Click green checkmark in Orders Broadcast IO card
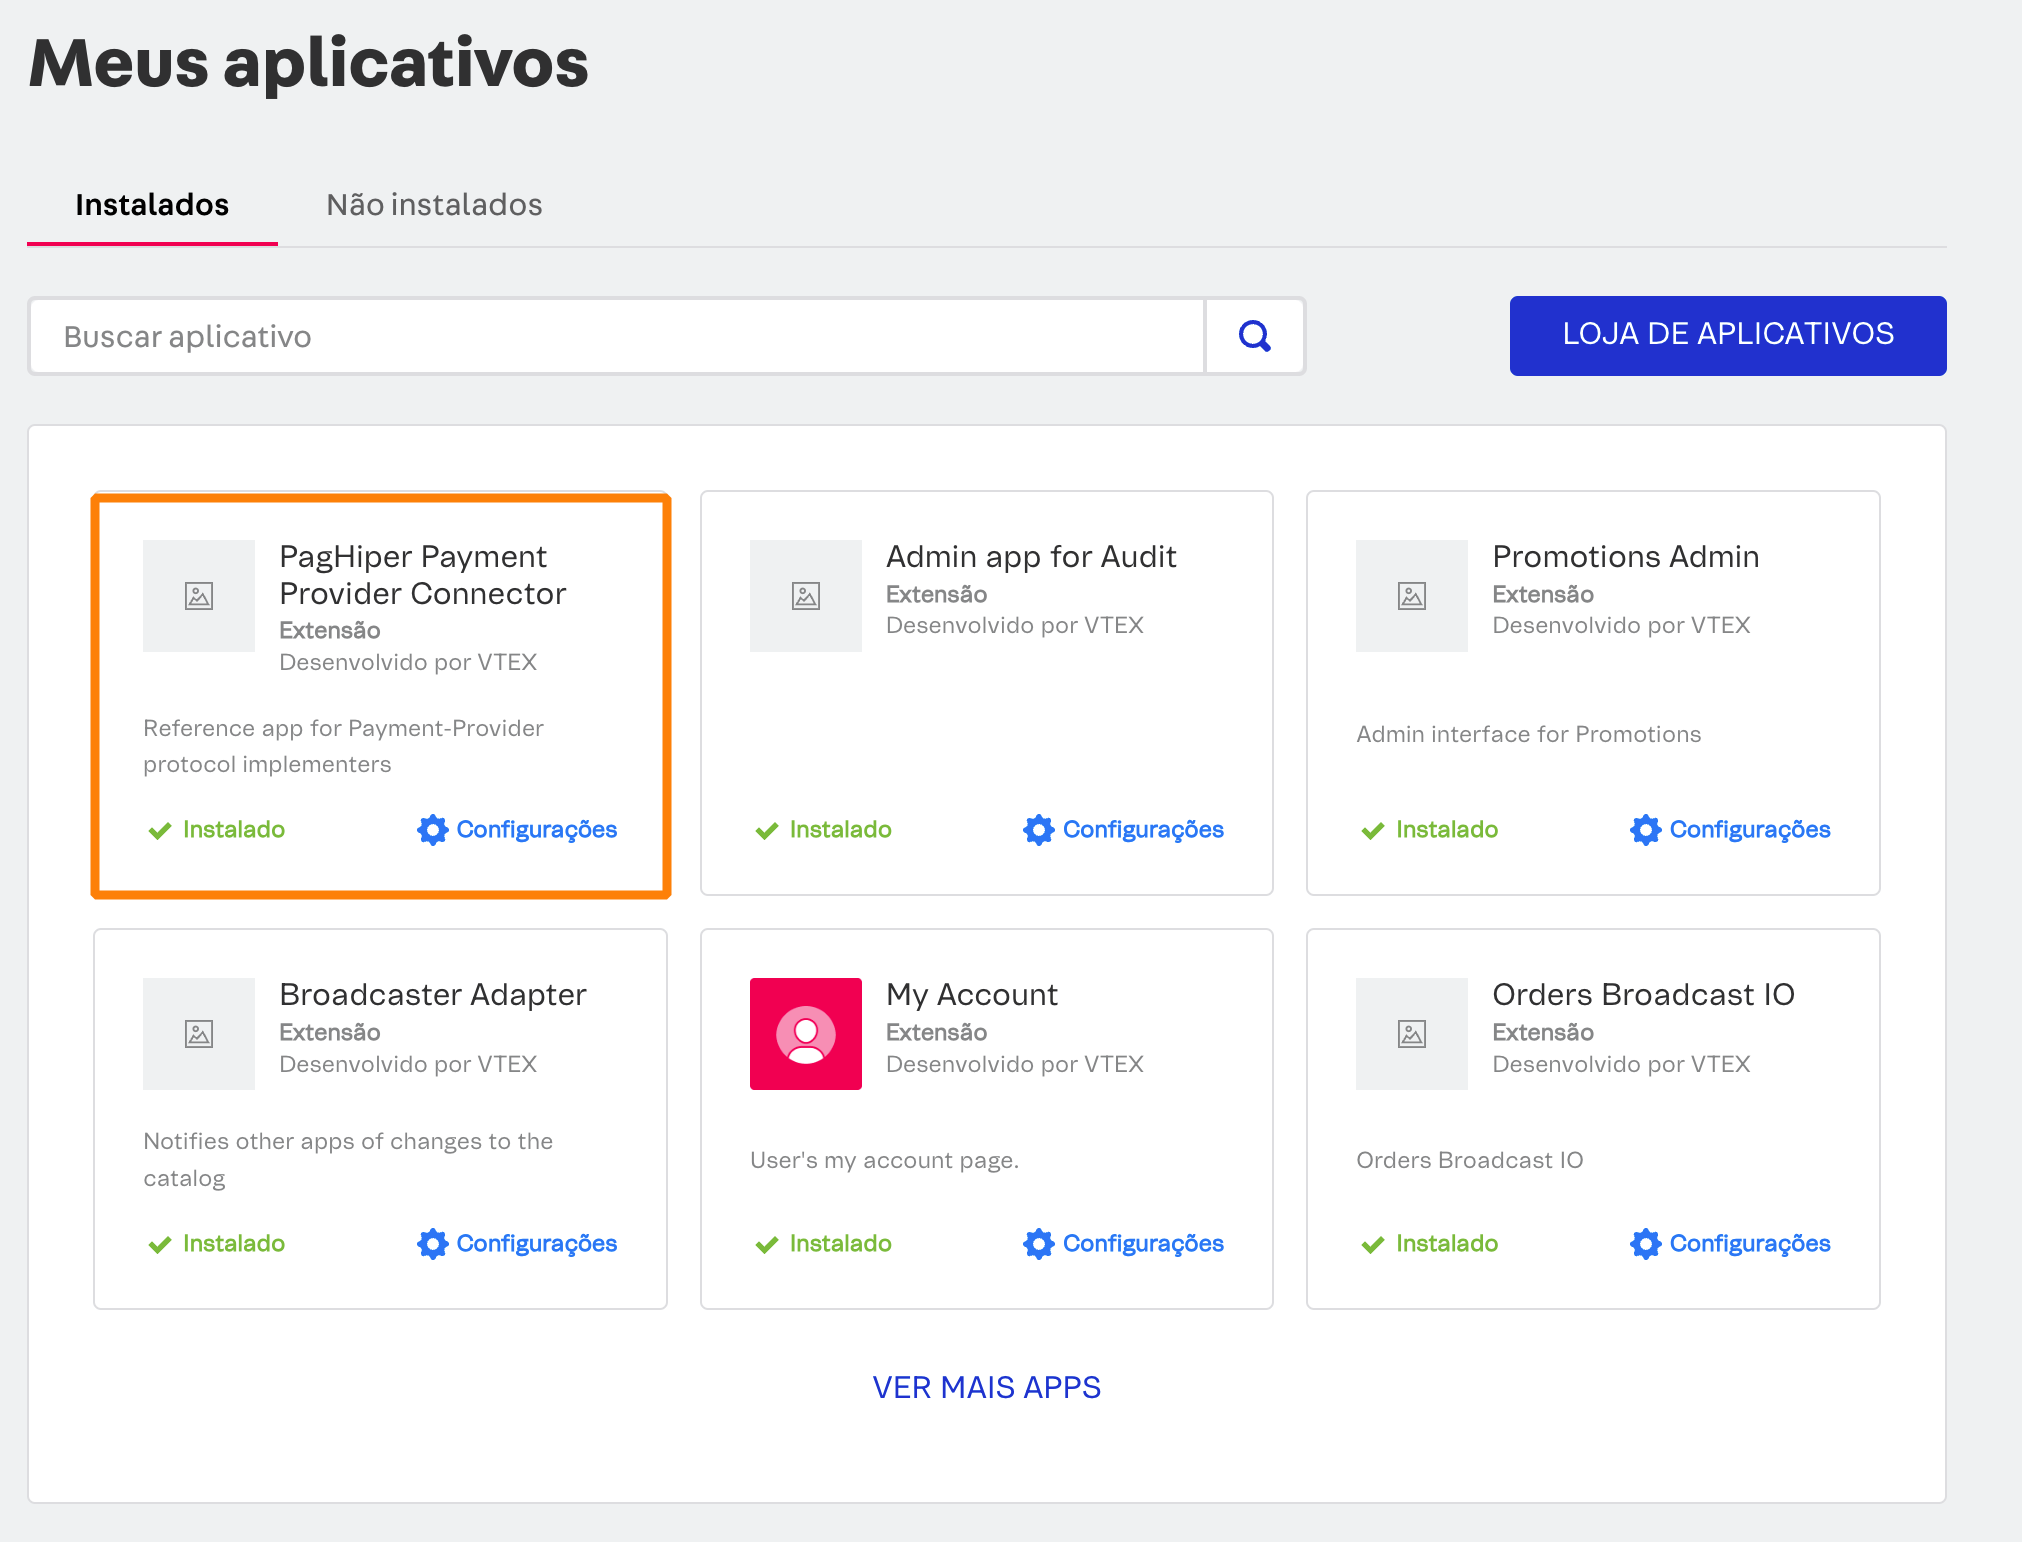 1373,1245
